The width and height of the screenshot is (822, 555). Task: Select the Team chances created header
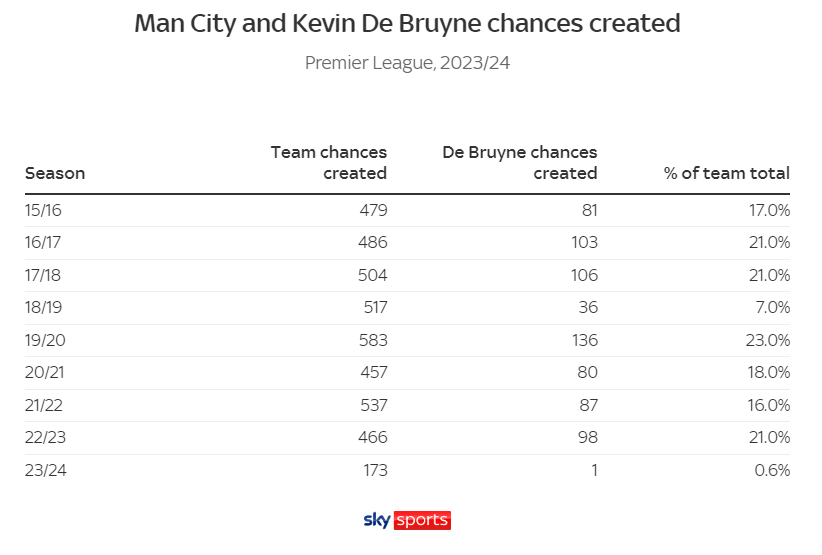(x=329, y=162)
